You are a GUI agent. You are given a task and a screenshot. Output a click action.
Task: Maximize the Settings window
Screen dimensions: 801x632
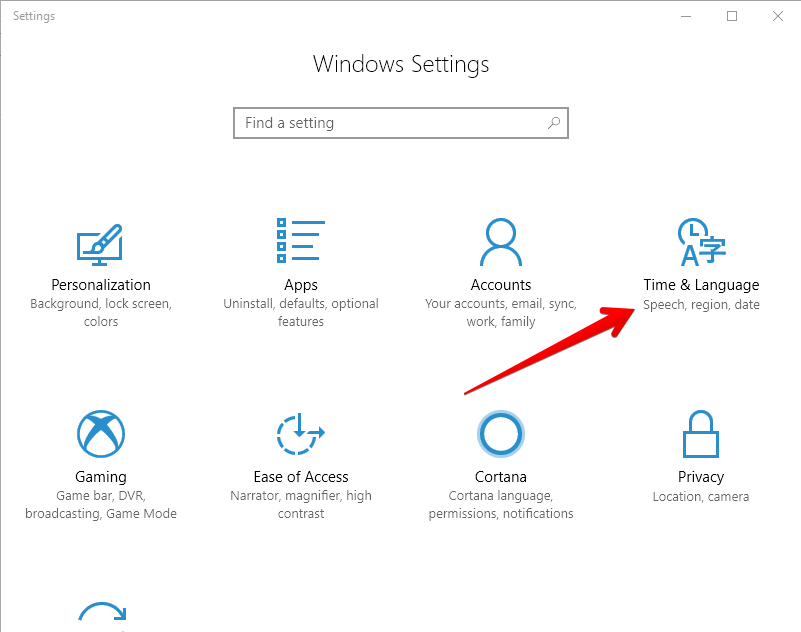[732, 16]
